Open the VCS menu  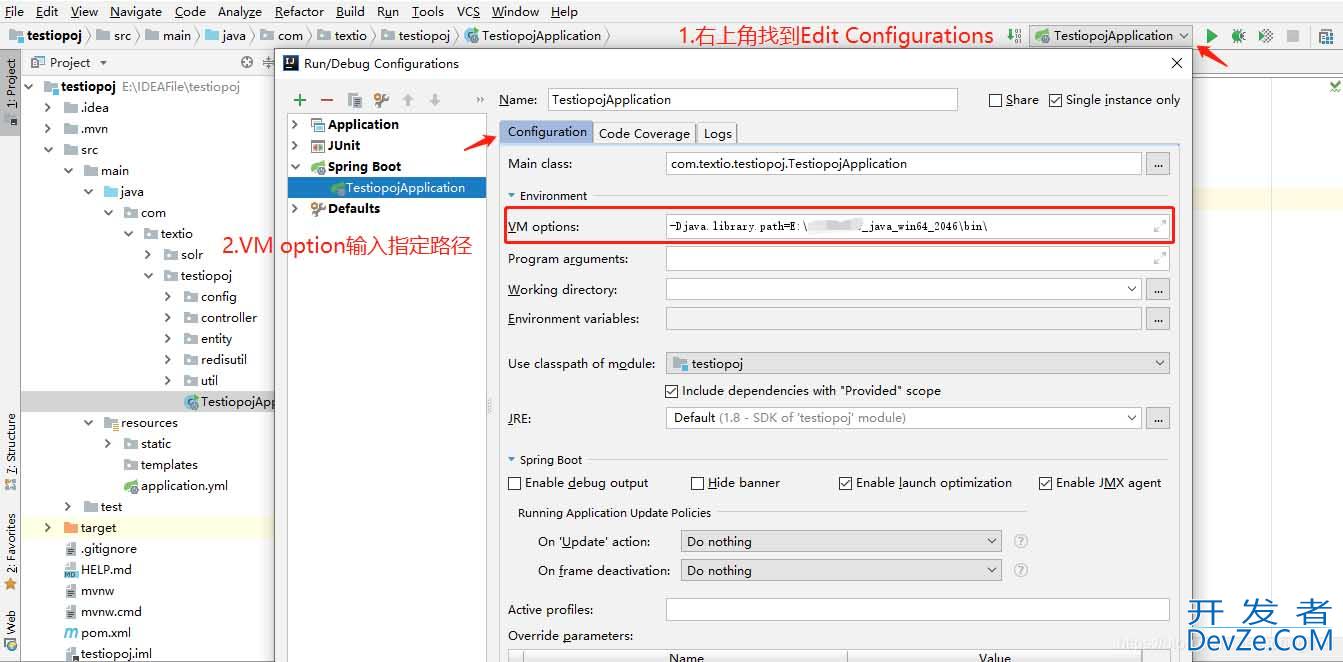click(468, 11)
